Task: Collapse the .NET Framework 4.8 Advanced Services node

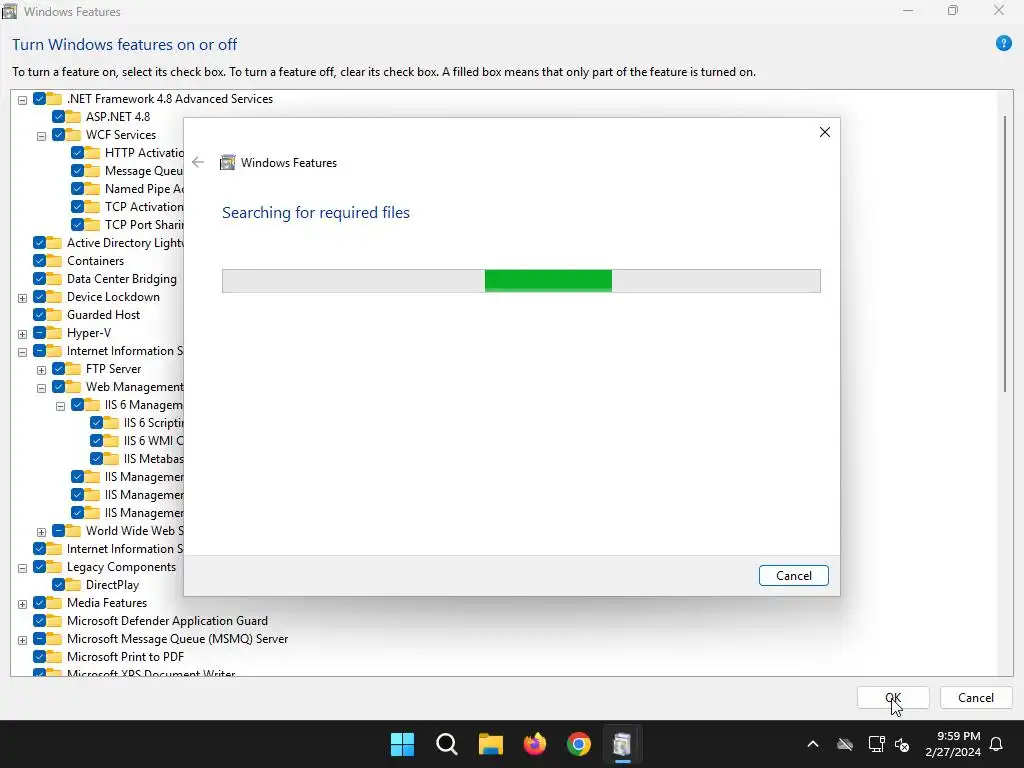Action: coord(22,100)
